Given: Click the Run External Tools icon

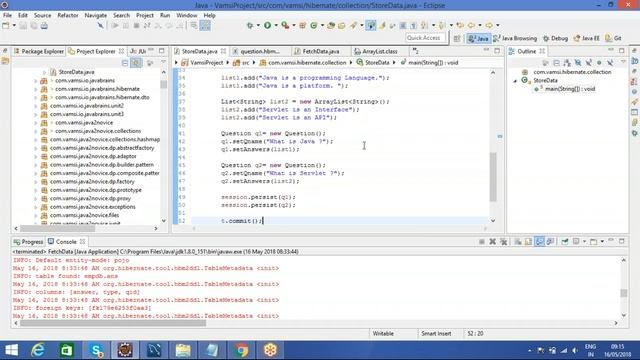Looking at the screenshot, I should pos(285,25).
